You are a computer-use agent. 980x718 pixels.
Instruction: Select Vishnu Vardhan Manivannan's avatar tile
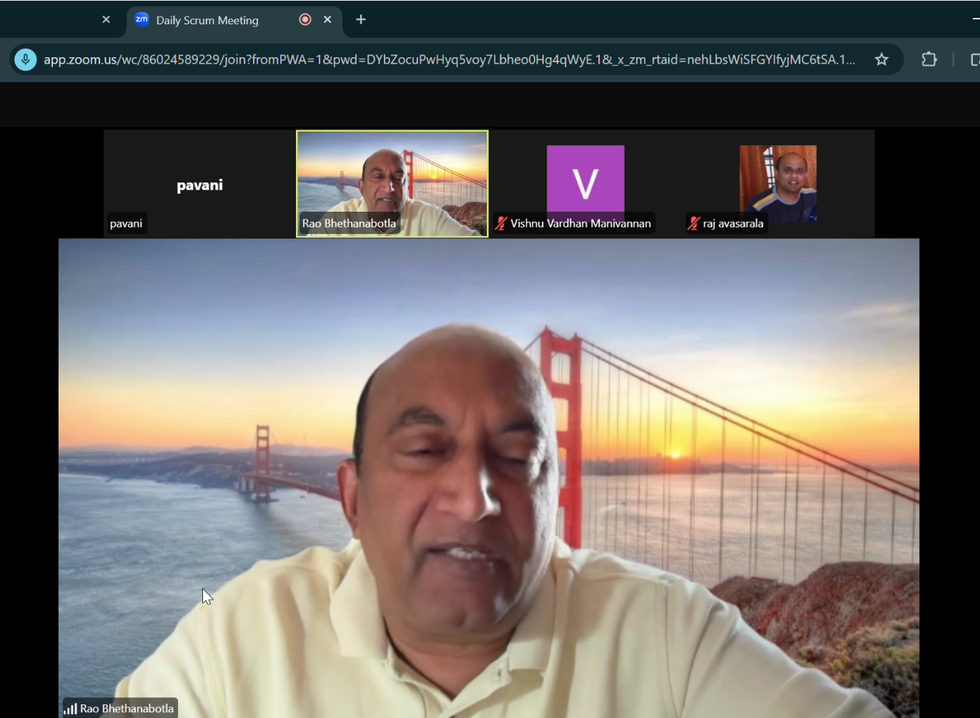(x=585, y=184)
